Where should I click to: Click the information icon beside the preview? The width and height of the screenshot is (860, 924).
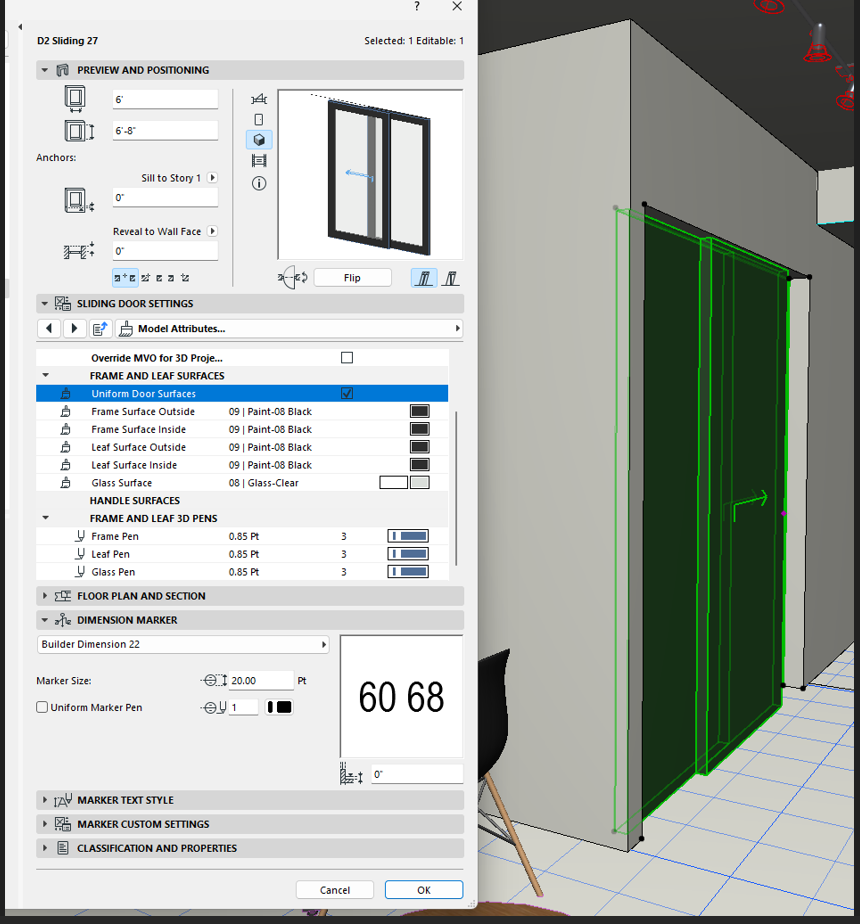coord(259,183)
